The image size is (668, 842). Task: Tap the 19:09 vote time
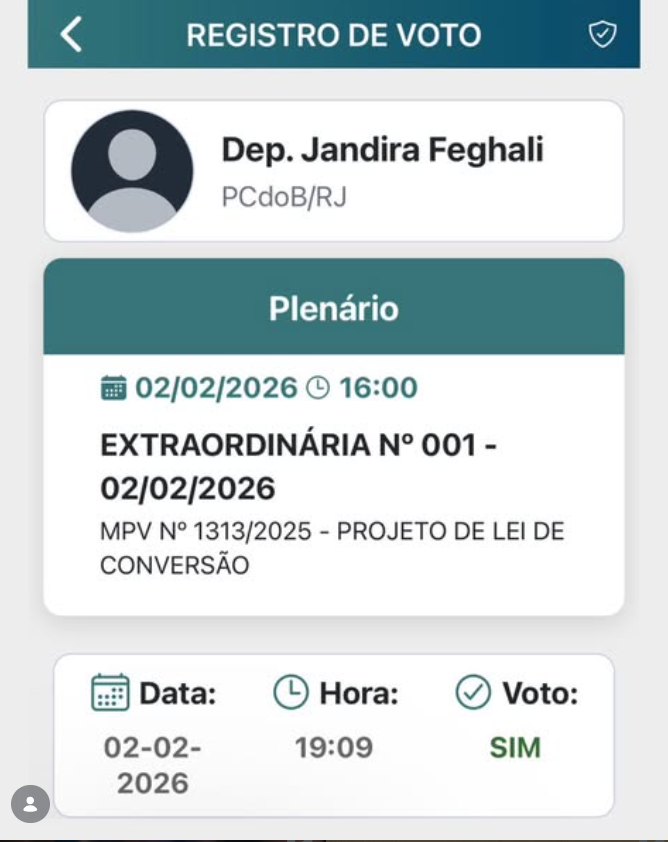[333, 747]
